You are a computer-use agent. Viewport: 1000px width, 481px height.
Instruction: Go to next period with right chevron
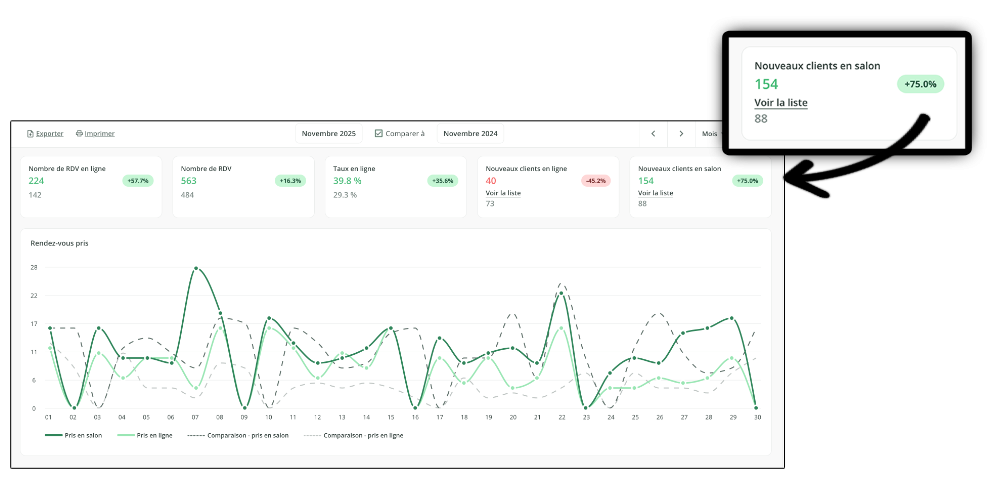coord(681,133)
